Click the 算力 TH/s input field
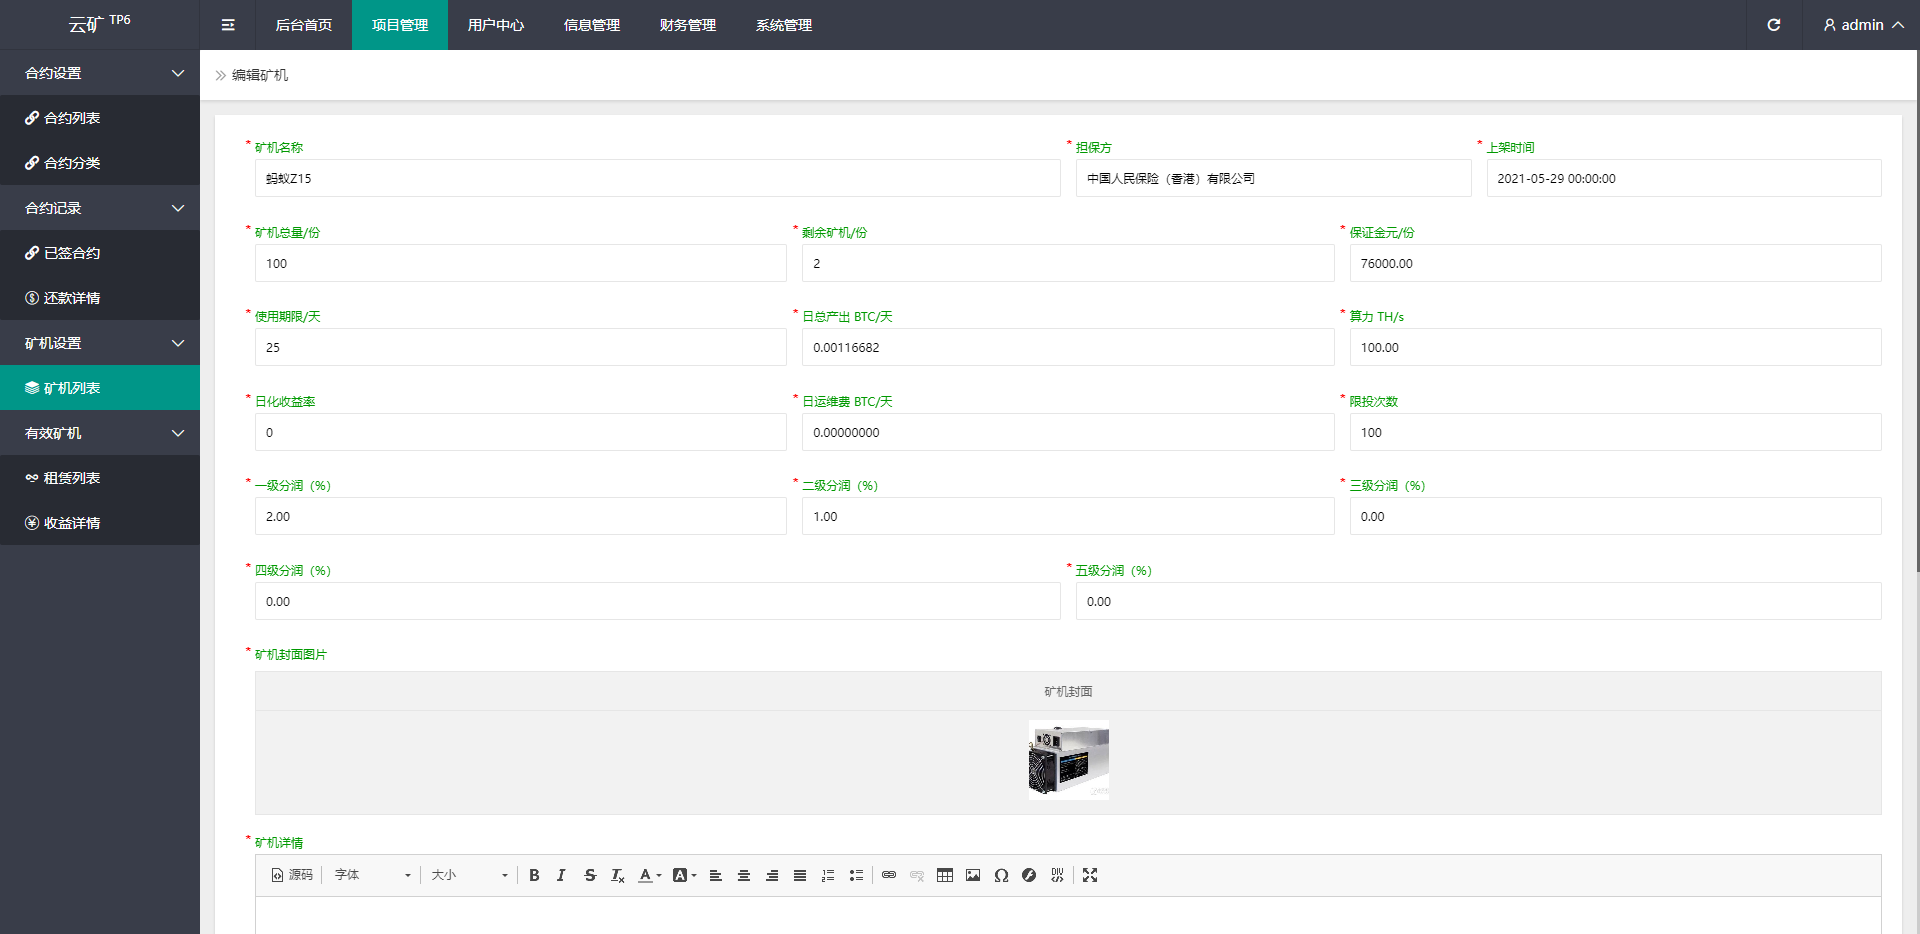This screenshot has height=934, width=1920. click(1616, 347)
